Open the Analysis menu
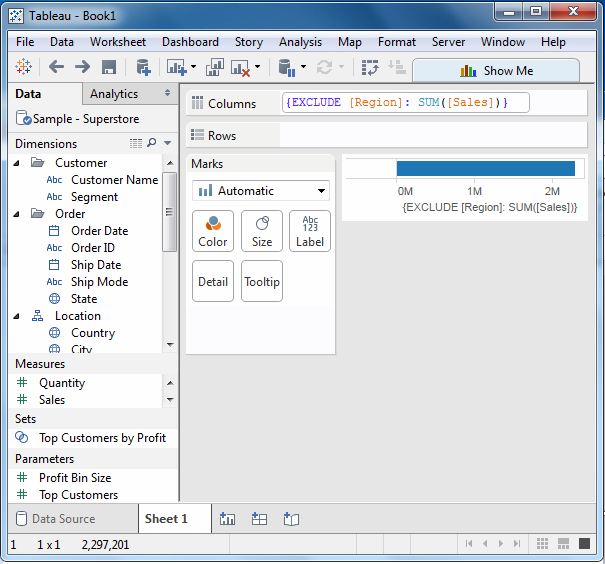This screenshot has width=605, height=564. tap(300, 42)
